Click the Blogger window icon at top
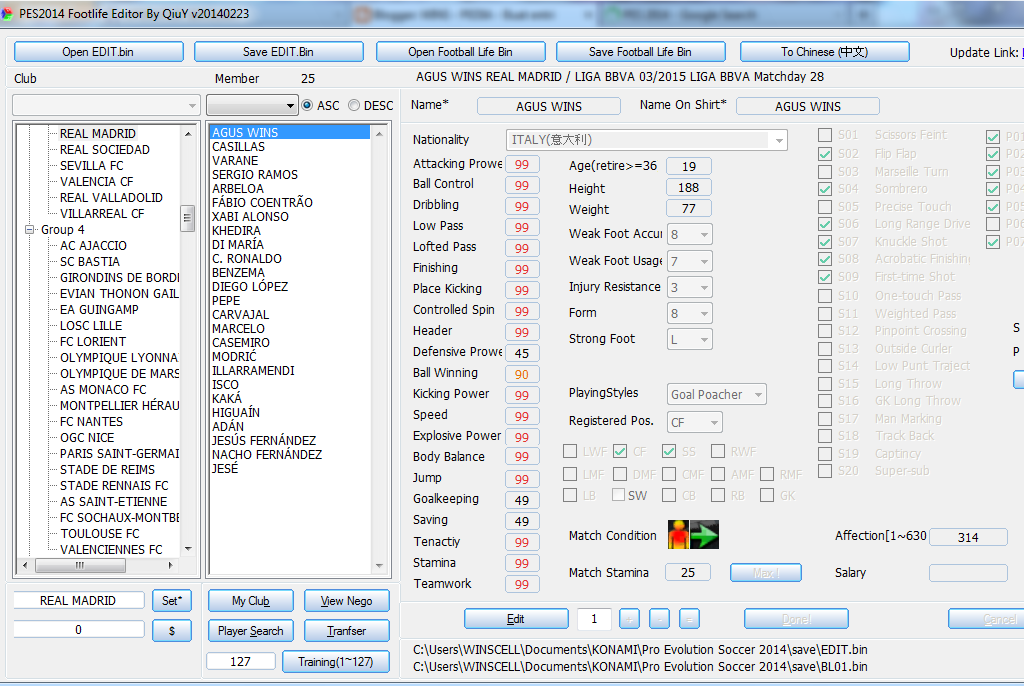This screenshot has height=686, width=1026. (x=362, y=13)
